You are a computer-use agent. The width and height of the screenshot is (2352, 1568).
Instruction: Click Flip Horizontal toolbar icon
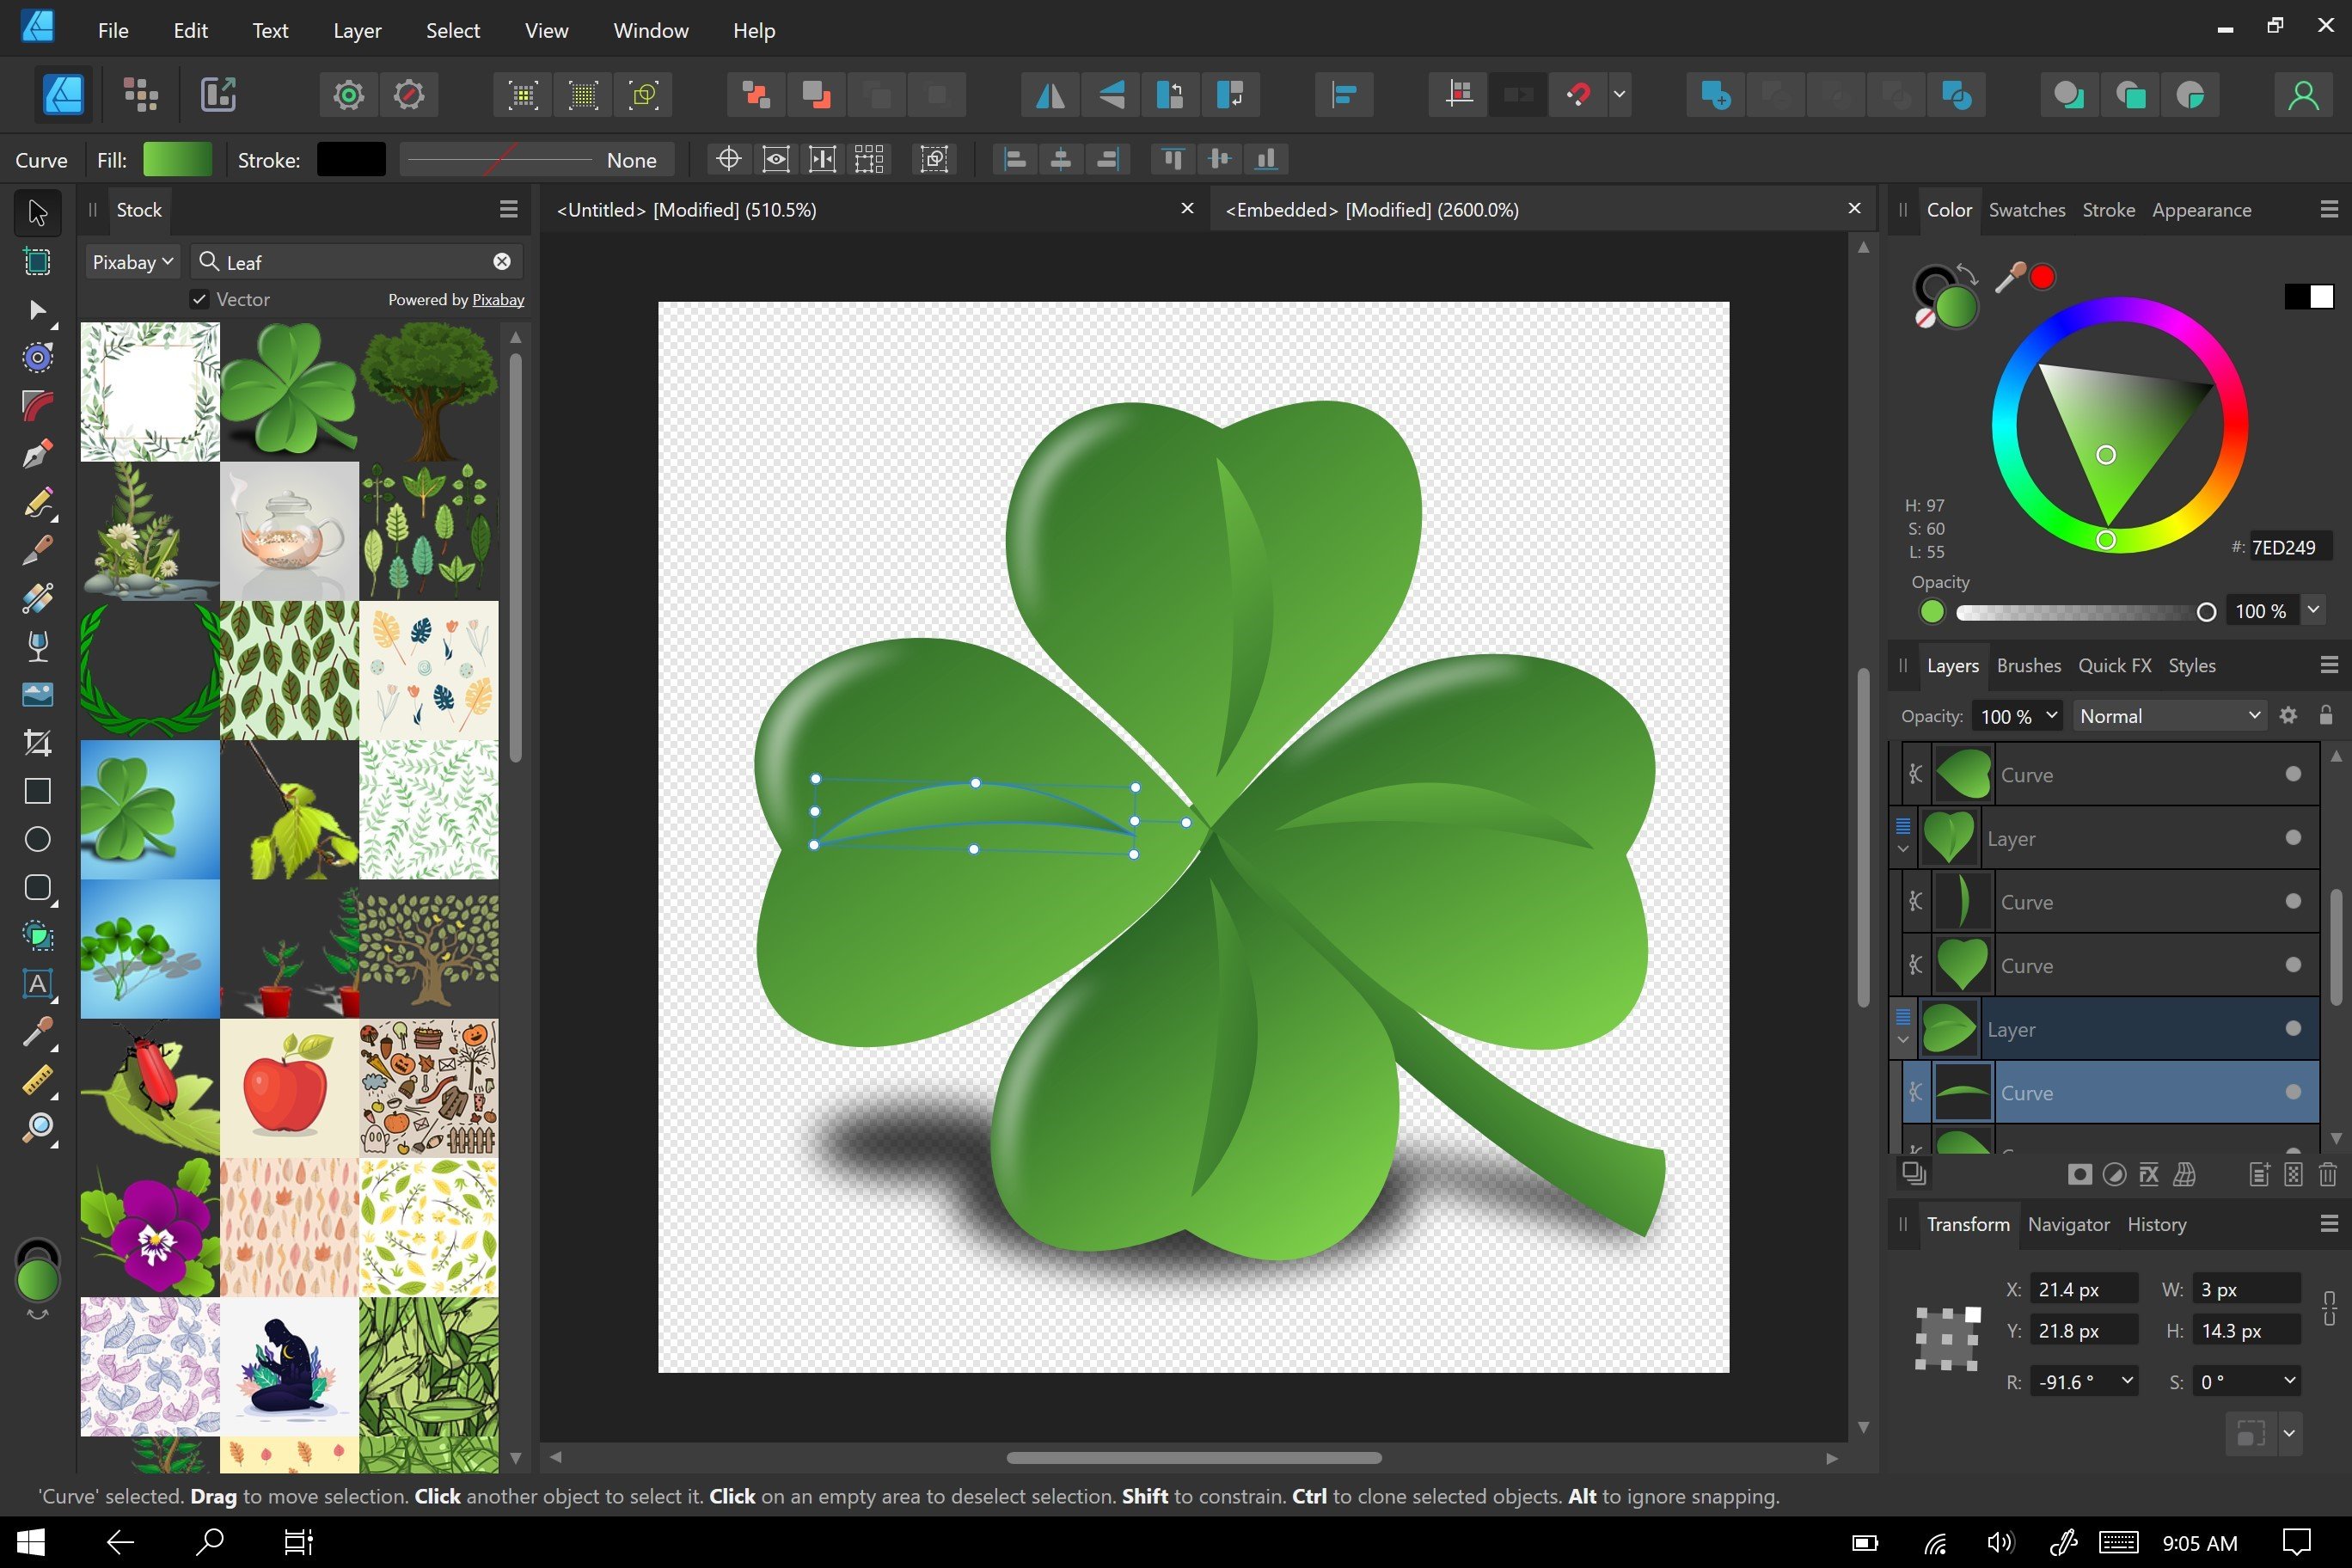1049,95
